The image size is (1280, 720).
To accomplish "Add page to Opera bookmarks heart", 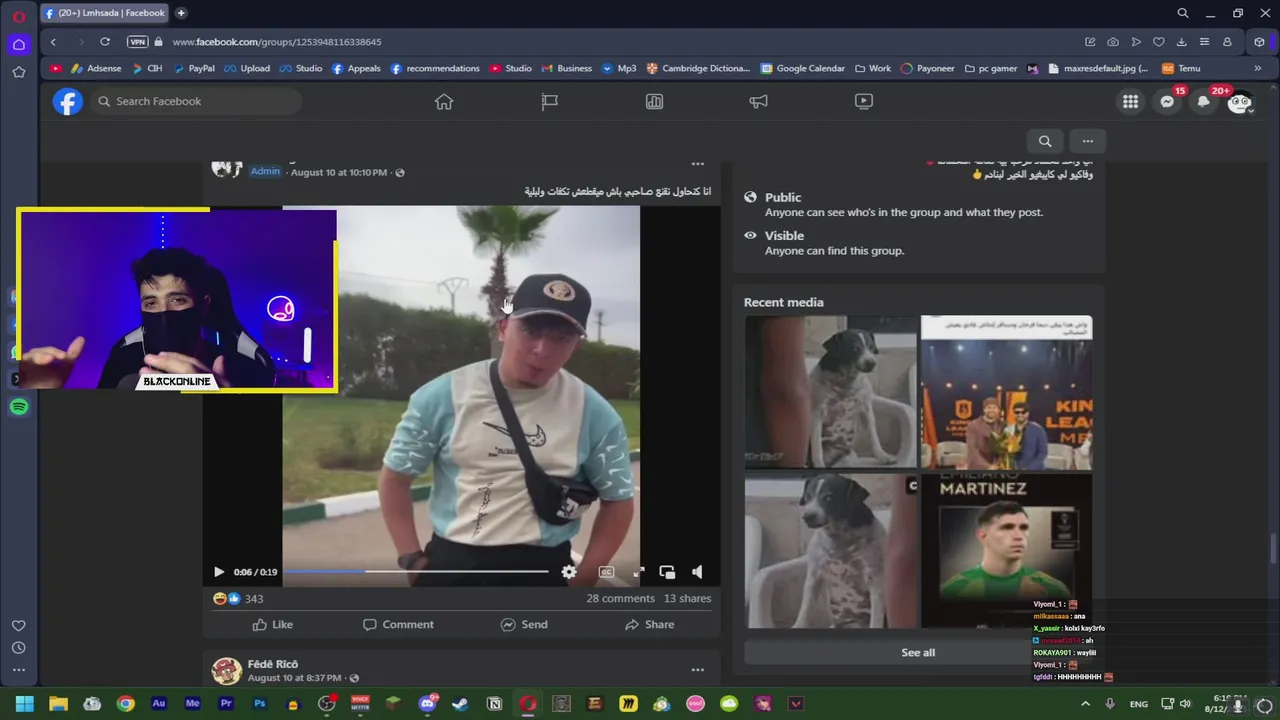I will pos(1158,42).
